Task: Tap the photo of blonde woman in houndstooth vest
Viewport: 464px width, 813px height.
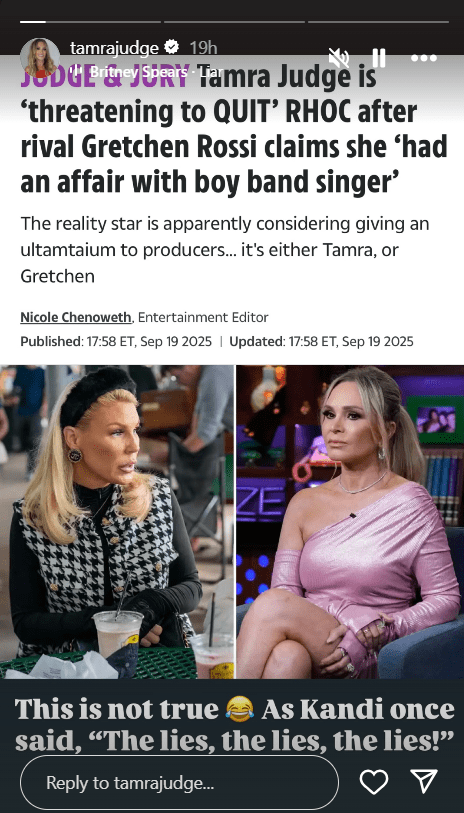Action: [x=117, y=522]
